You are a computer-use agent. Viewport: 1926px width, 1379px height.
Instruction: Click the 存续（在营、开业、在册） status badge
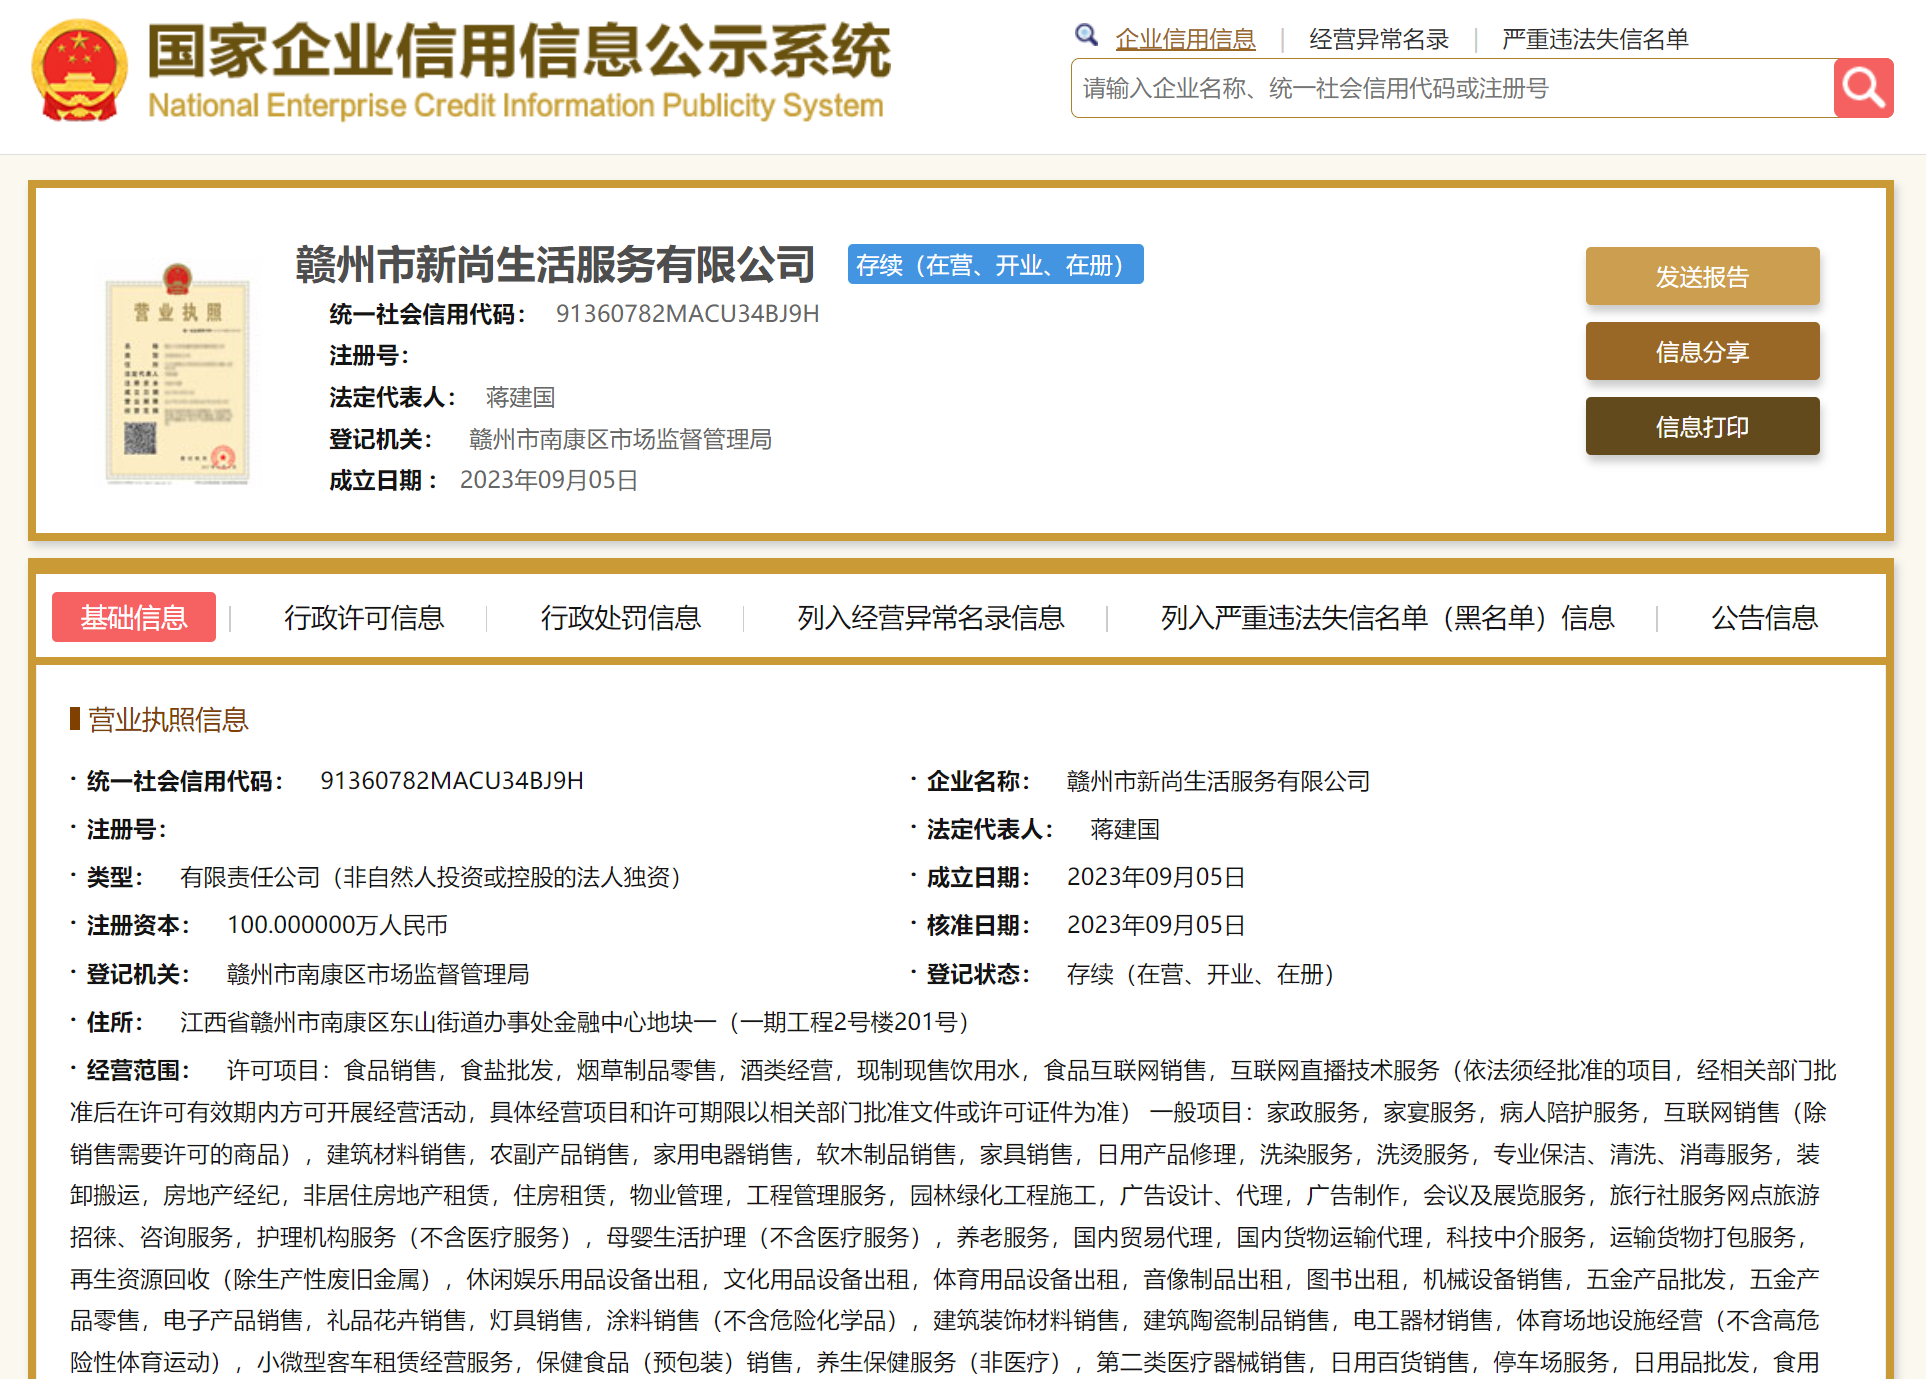coord(995,264)
